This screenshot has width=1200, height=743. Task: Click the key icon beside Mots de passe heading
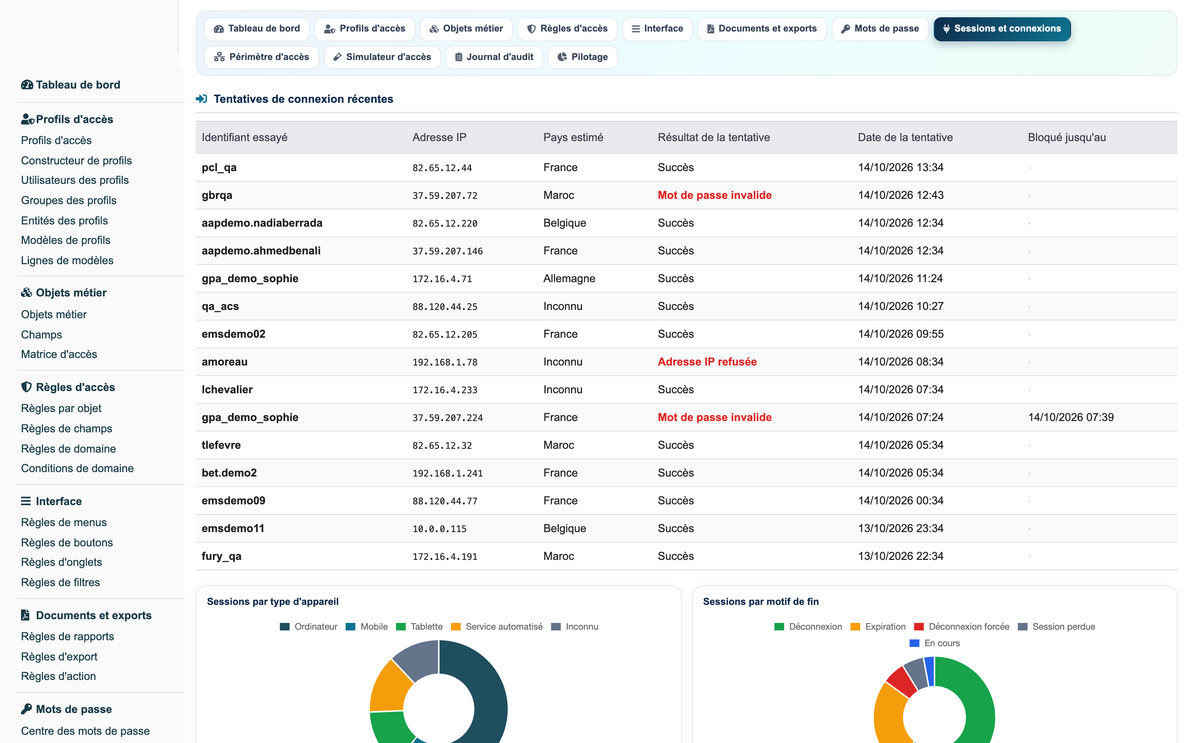[x=27, y=709]
